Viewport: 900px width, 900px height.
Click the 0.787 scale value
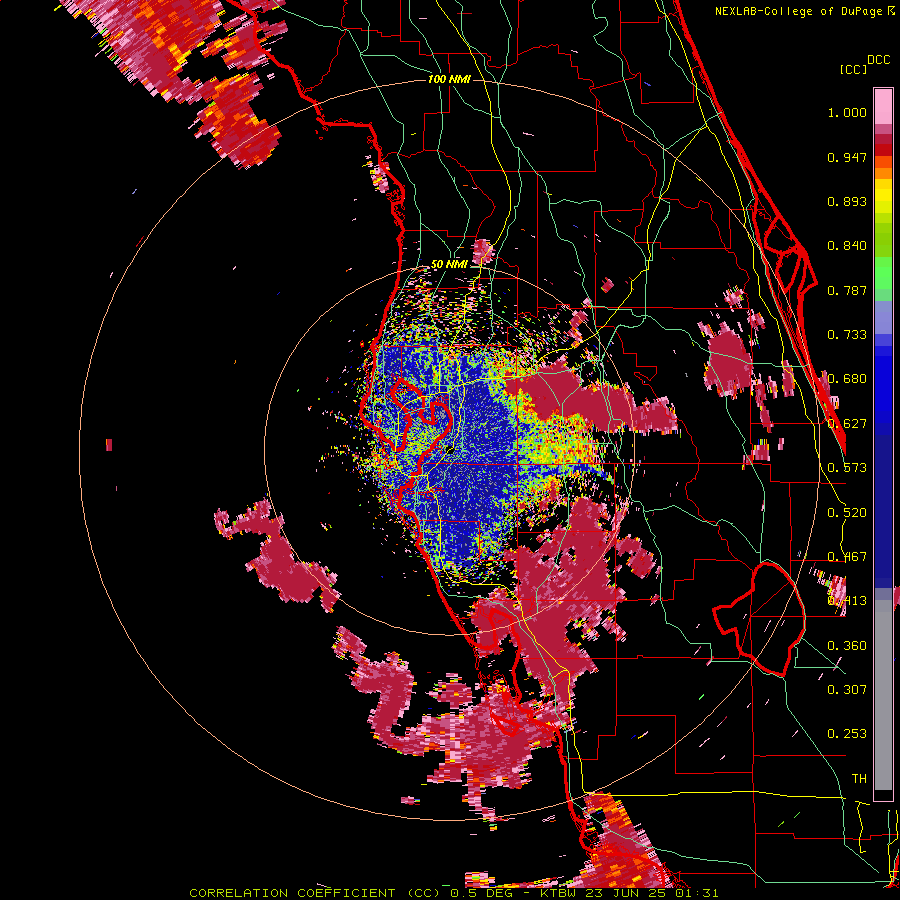[847, 290]
